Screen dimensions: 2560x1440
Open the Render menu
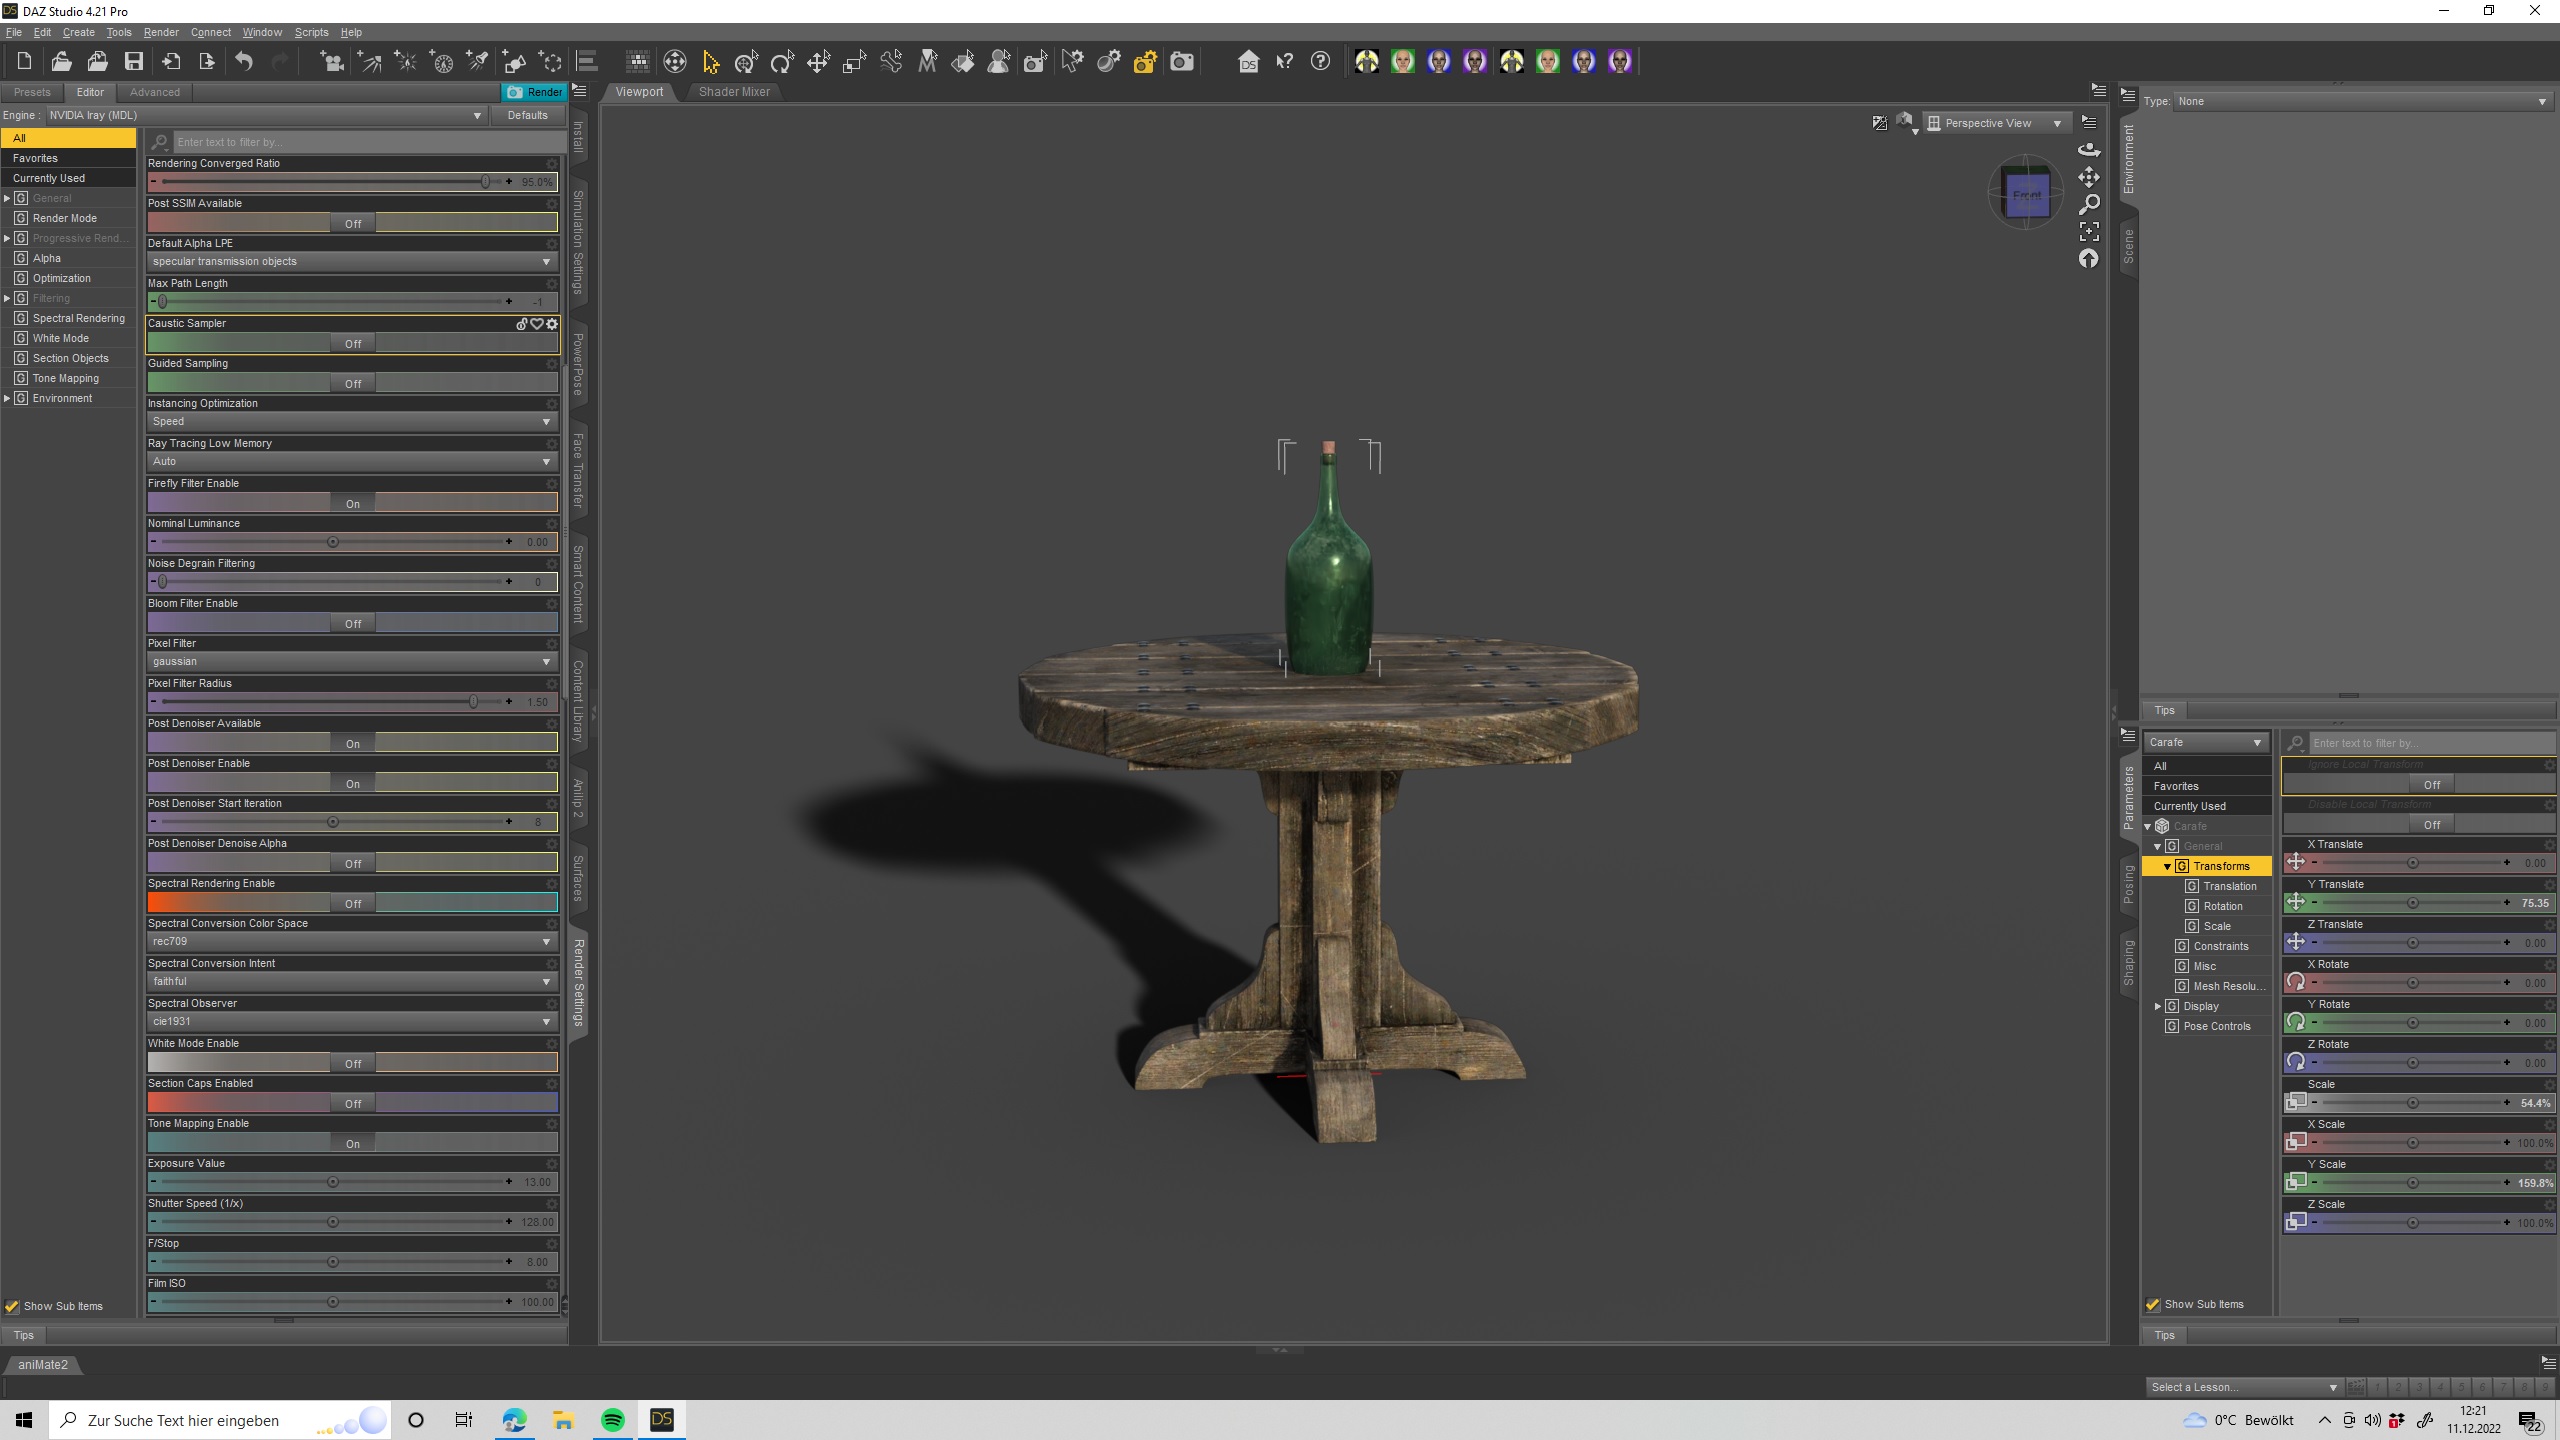[x=160, y=32]
